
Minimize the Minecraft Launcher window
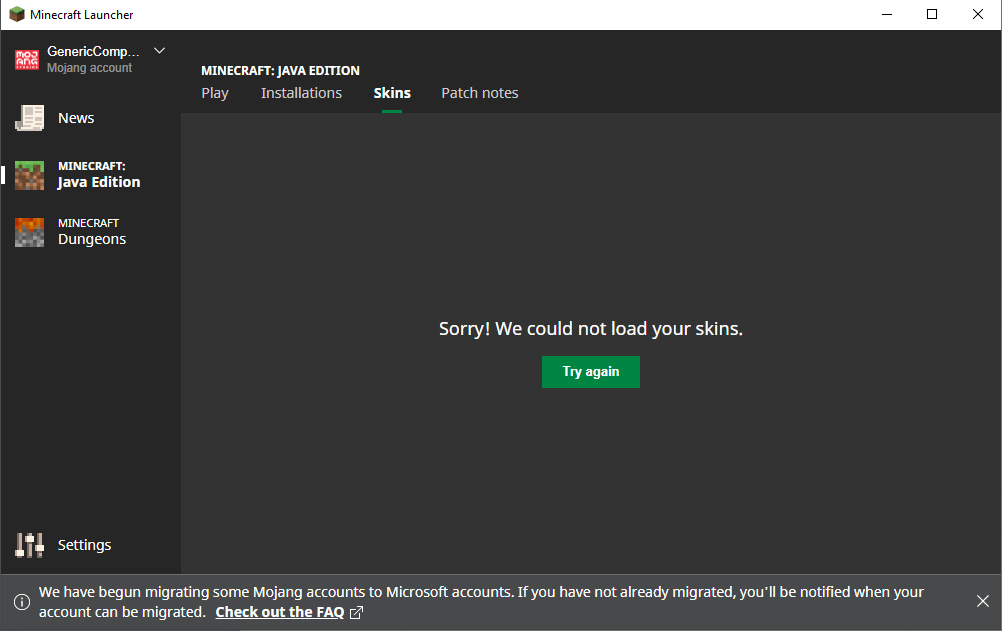click(887, 14)
